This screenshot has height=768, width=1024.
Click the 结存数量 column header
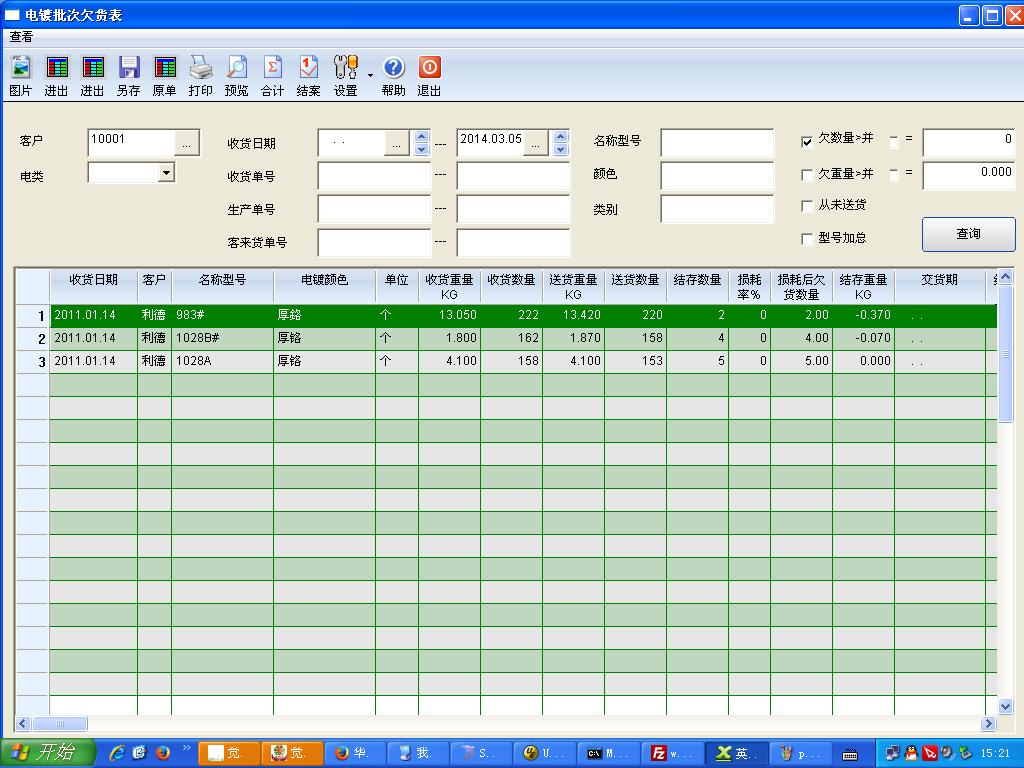coord(697,286)
